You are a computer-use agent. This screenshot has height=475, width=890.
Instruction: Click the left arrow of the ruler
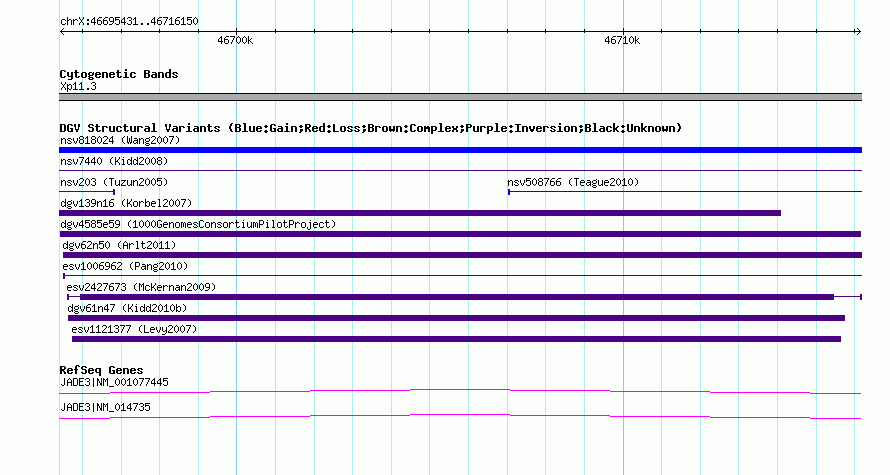point(62,31)
